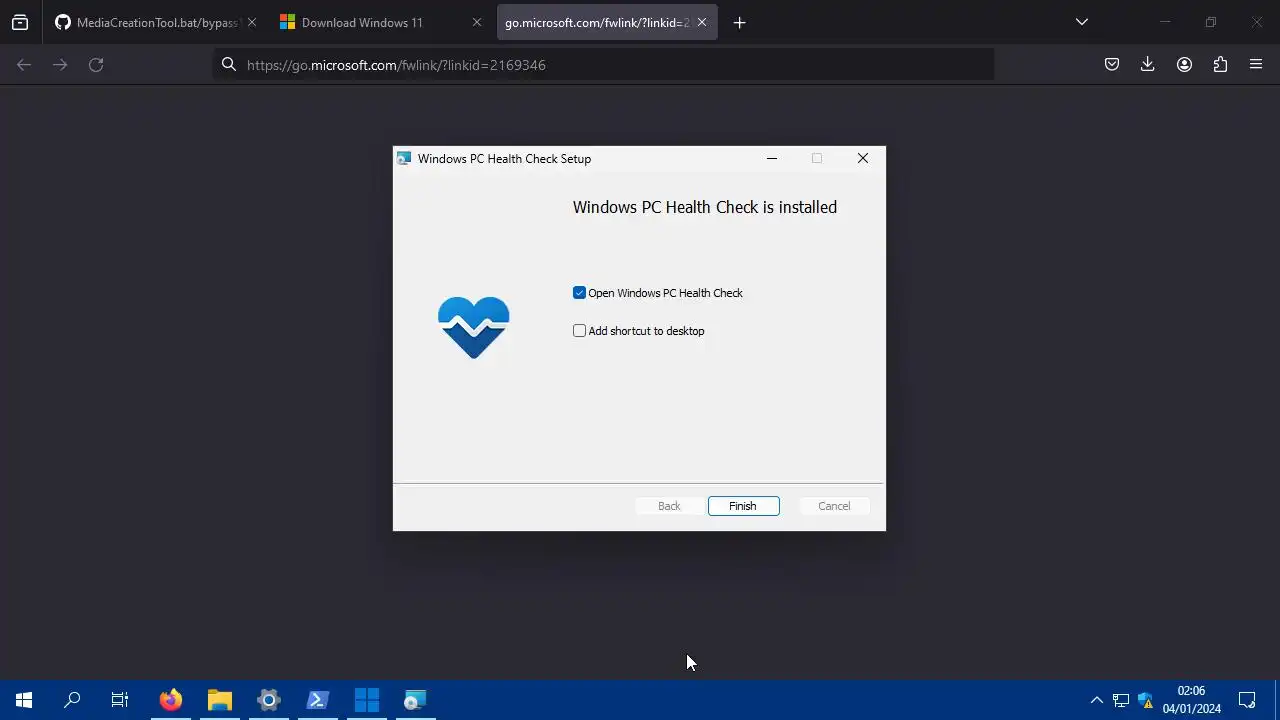Viewport: 1280px width, 720px height.
Task: Open PowerShell from taskbar
Action: coord(318,700)
